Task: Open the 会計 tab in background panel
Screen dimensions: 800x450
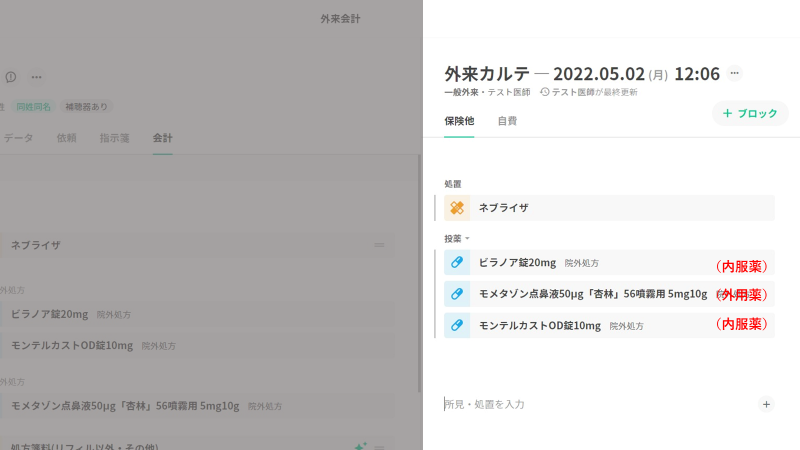Action: click(162, 138)
